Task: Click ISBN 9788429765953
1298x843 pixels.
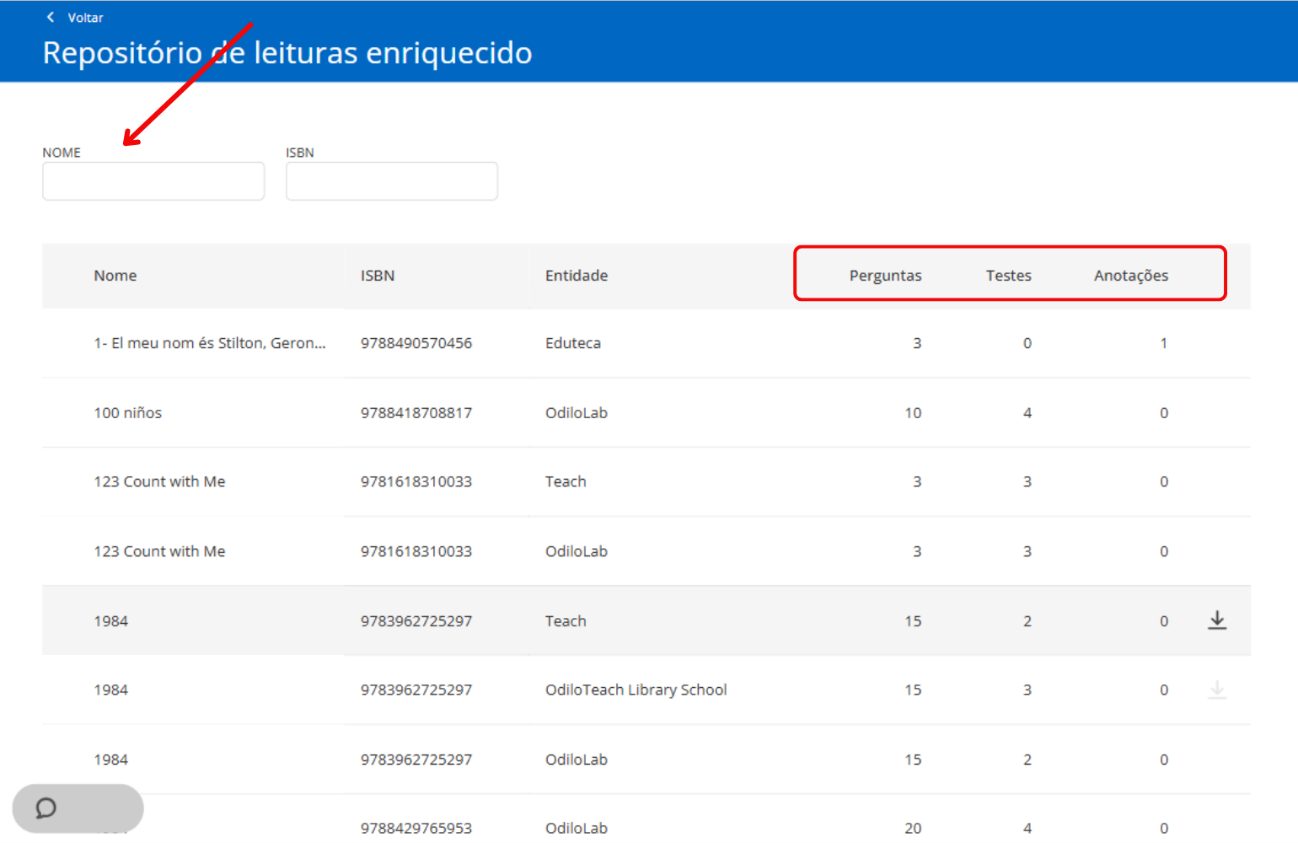Action: pyautogui.click(x=416, y=829)
